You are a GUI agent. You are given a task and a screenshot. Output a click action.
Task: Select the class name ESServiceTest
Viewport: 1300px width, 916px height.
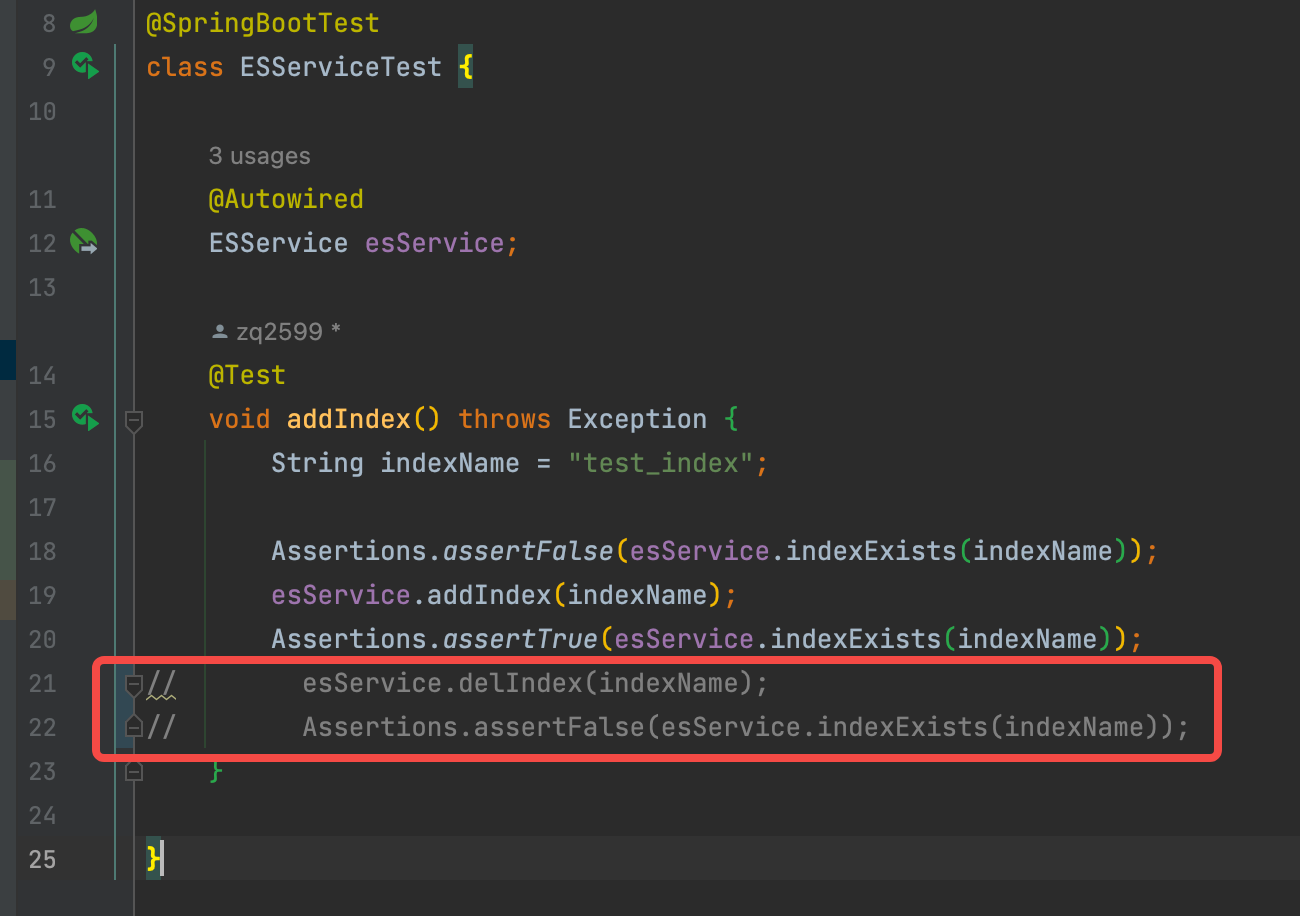tap(340, 66)
